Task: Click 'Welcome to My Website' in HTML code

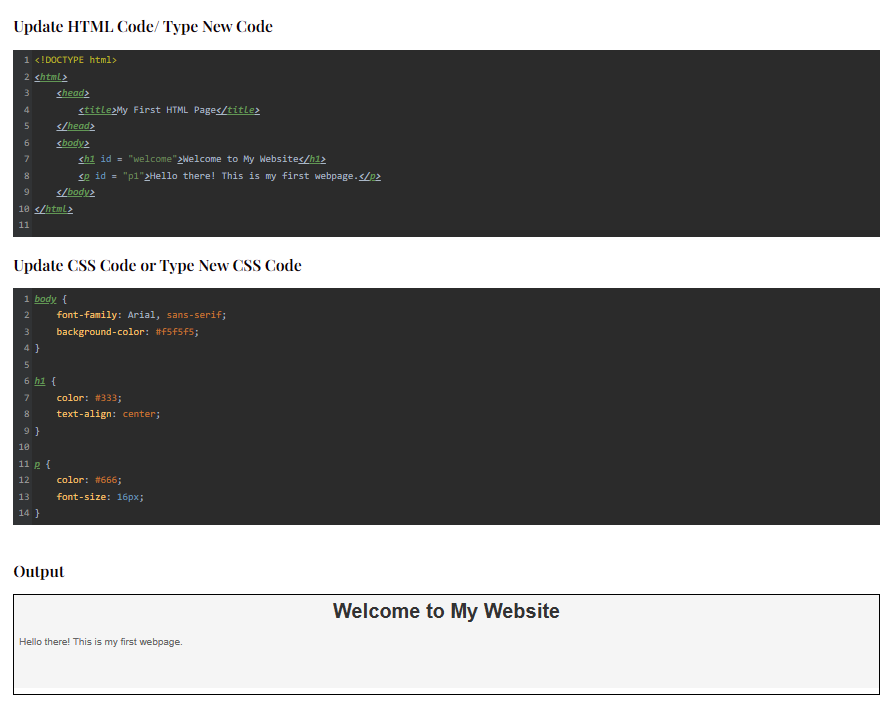Action: click(x=241, y=159)
